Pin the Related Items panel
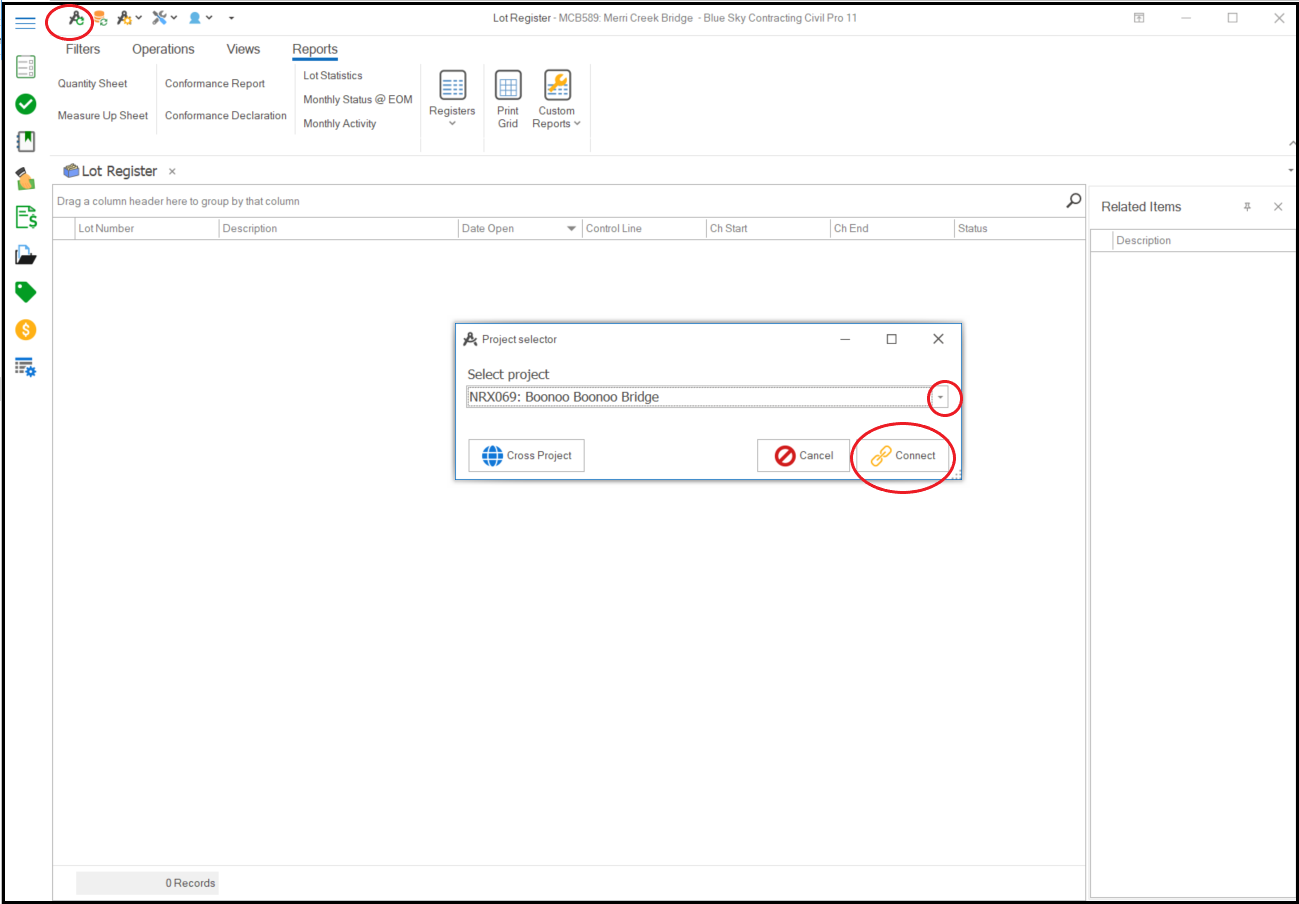The image size is (1299, 904). point(1247,207)
